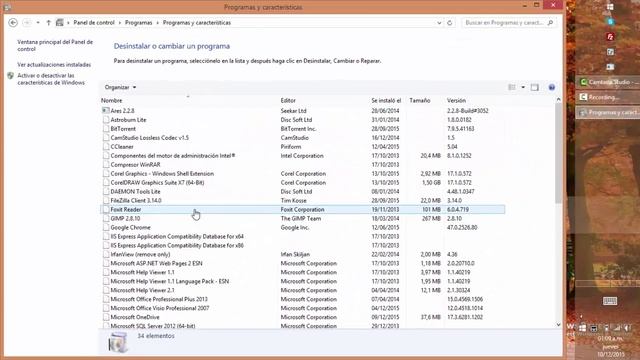Screen dimensions: 640x360
Task: Select Componentes del motor de administración Intel
Action: pos(302,156)
